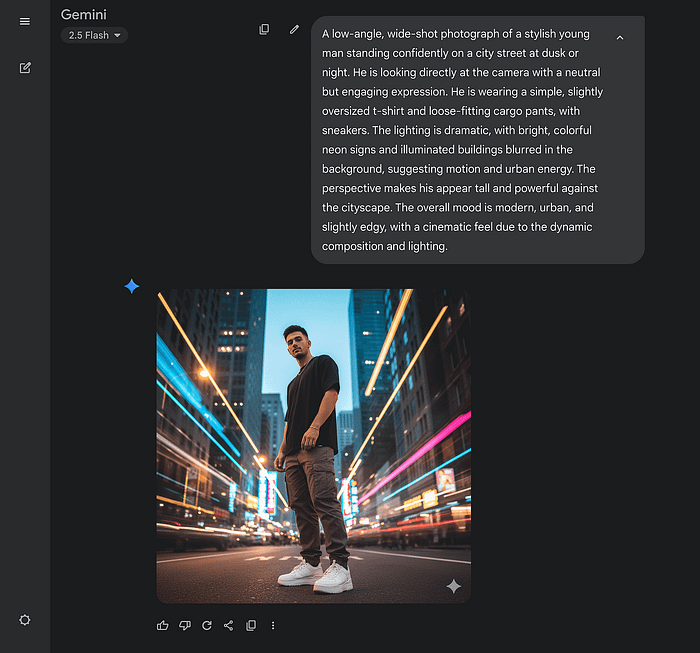The height and width of the screenshot is (653, 700).
Task: Mark the response with thumbs up
Action: pos(163,626)
